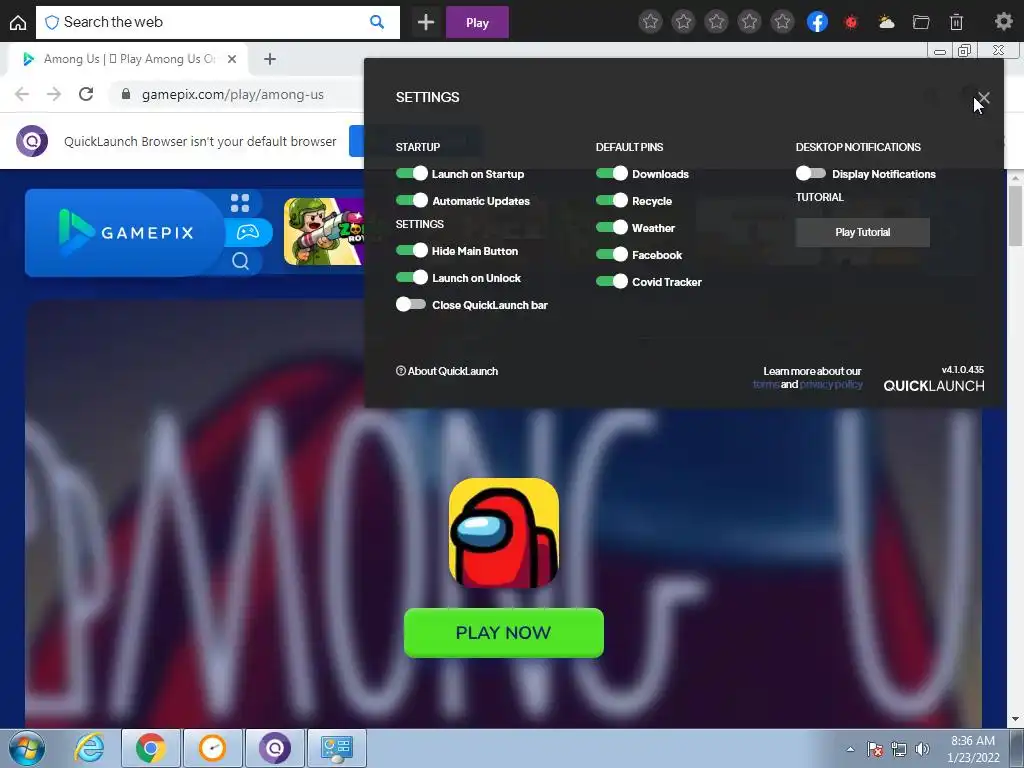
Task: Click the search magnifier in QuickLaunch bar
Action: point(377,22)
